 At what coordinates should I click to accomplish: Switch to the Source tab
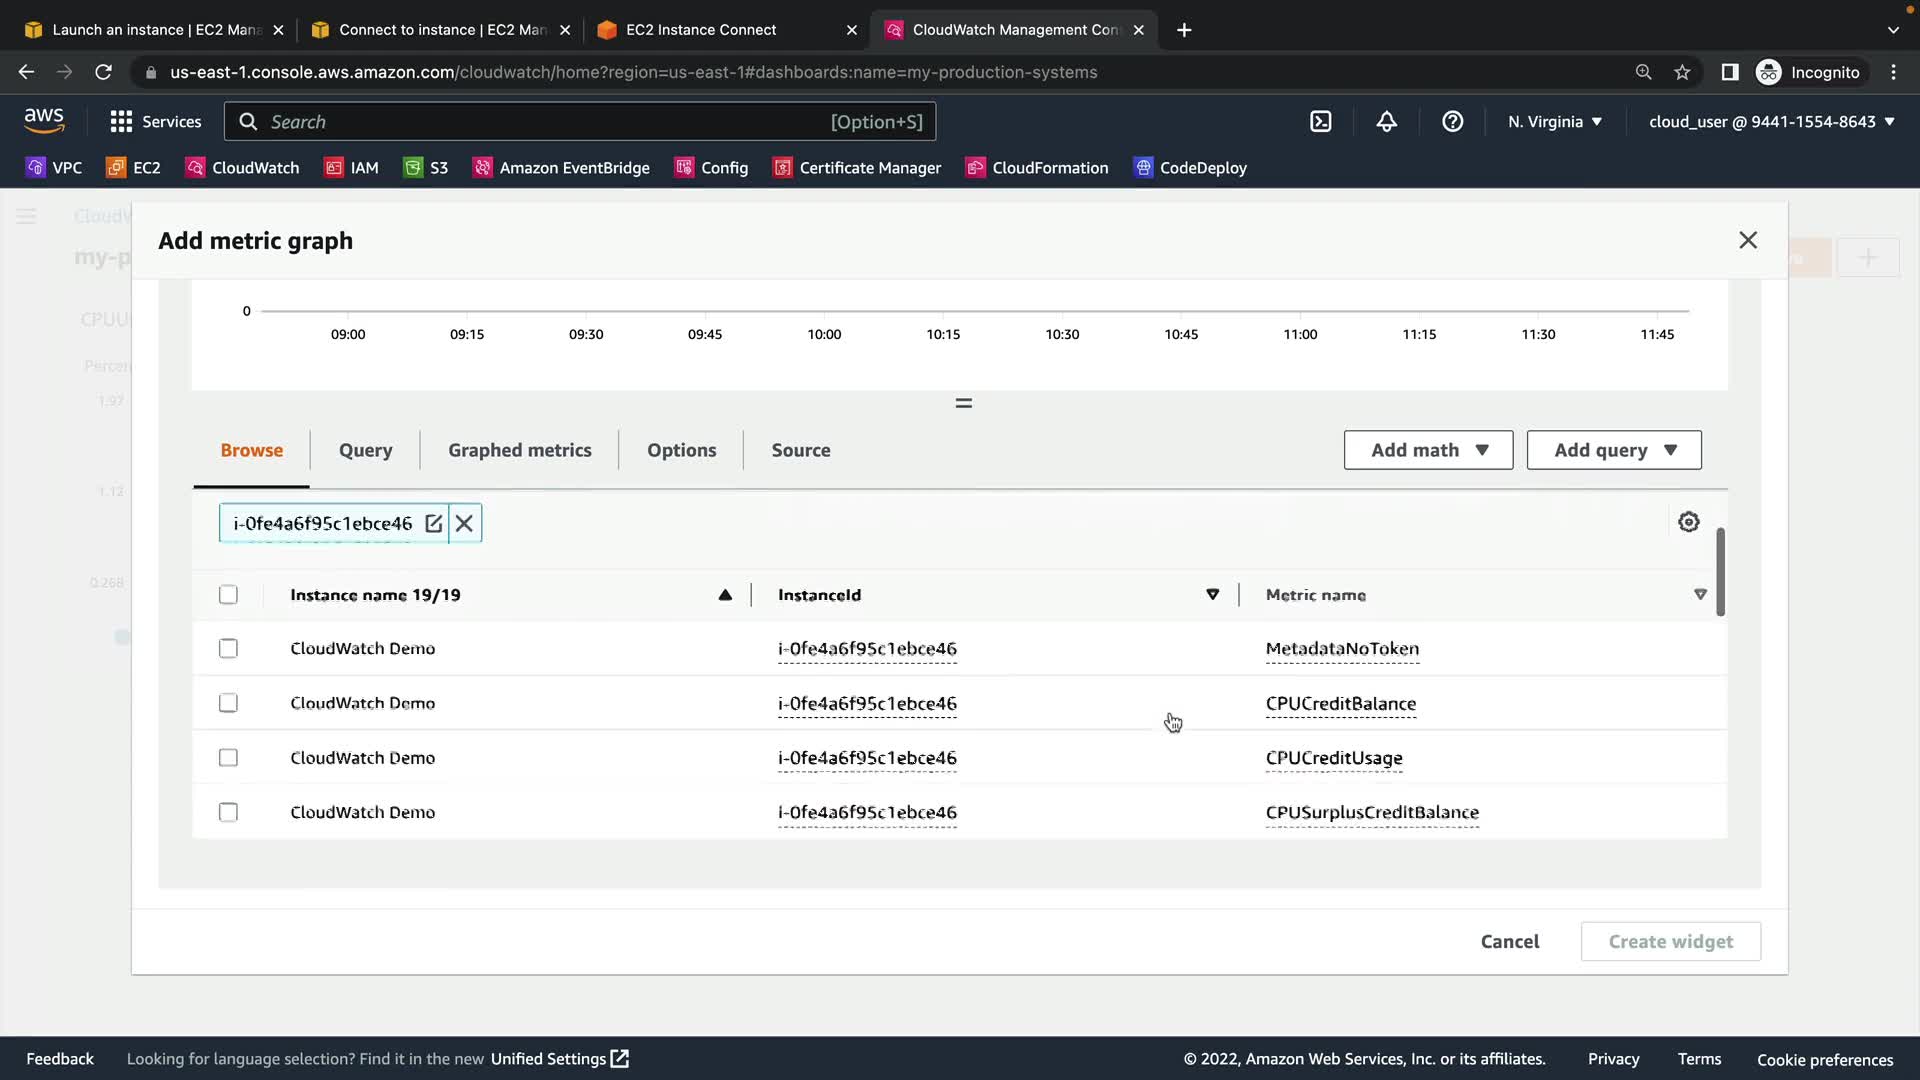pos(800,450)
